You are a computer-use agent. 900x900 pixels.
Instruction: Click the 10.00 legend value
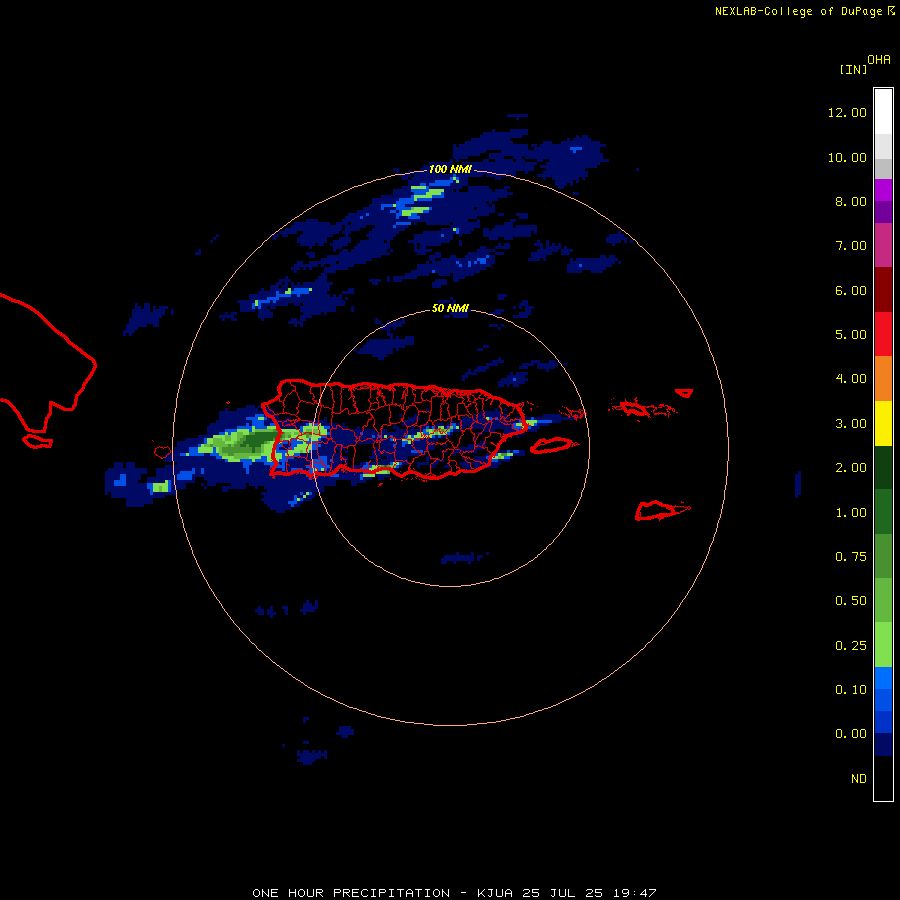(x=847, y=157)
